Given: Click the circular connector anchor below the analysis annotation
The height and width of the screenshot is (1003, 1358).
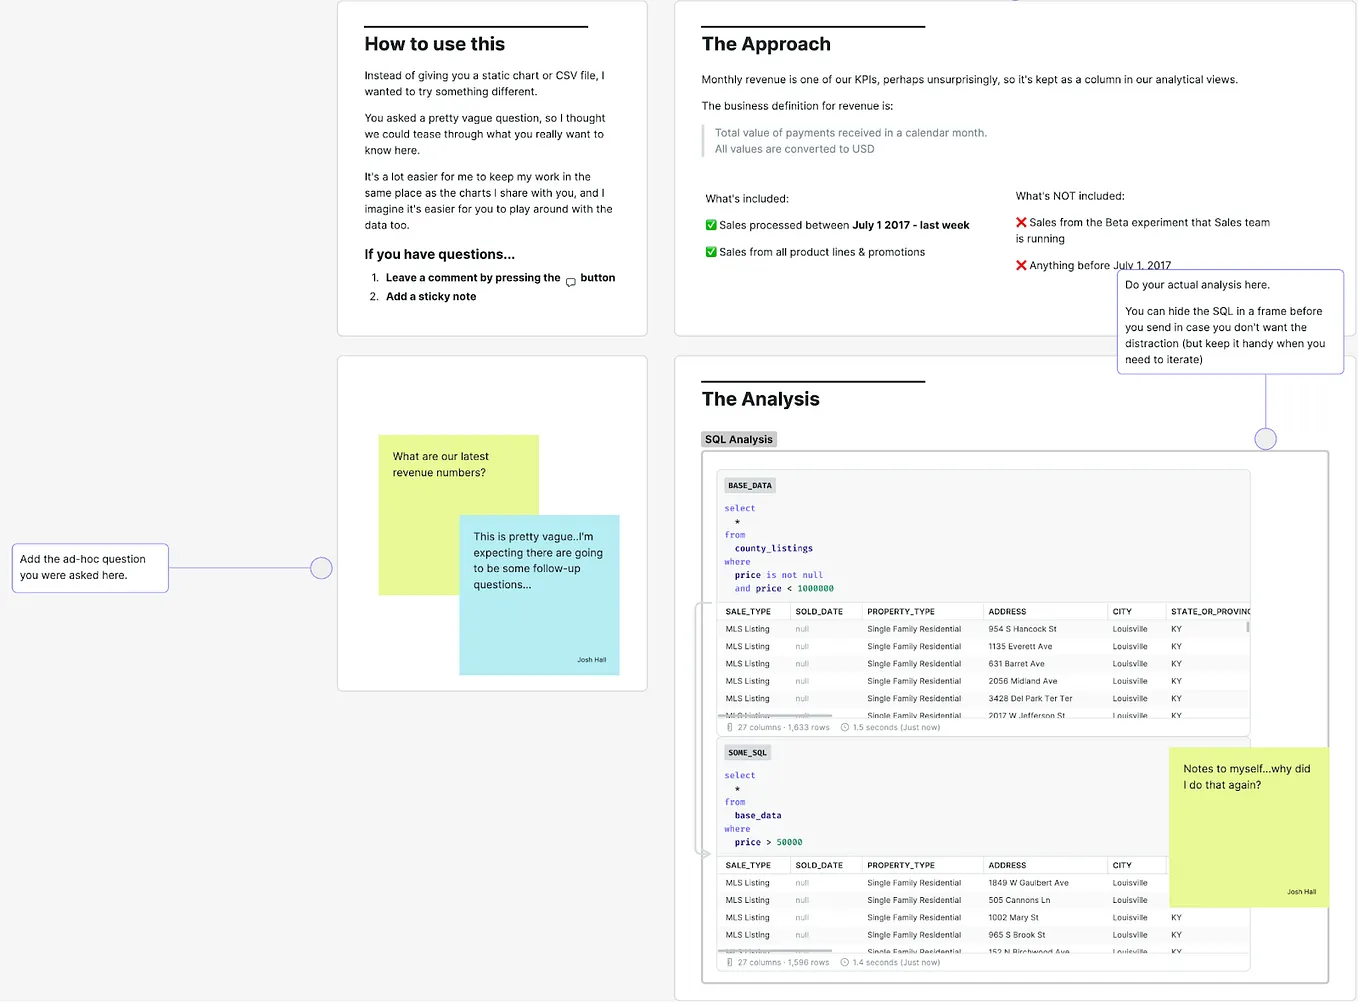Looking at the screenshot, I should pyautogui.click(x=1265, y=438).
